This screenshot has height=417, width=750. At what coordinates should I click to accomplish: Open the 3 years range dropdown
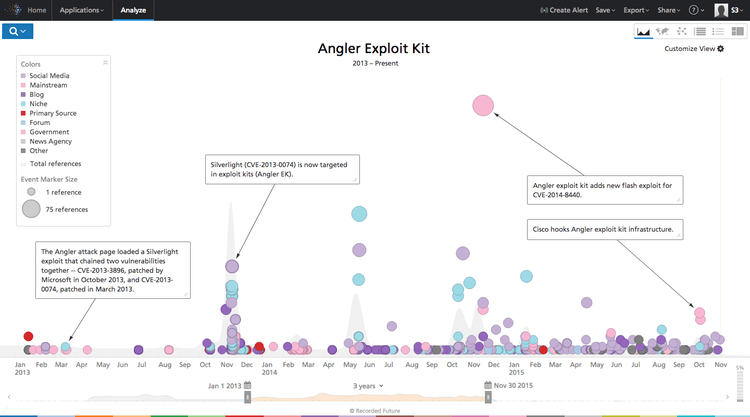(369, 385)
